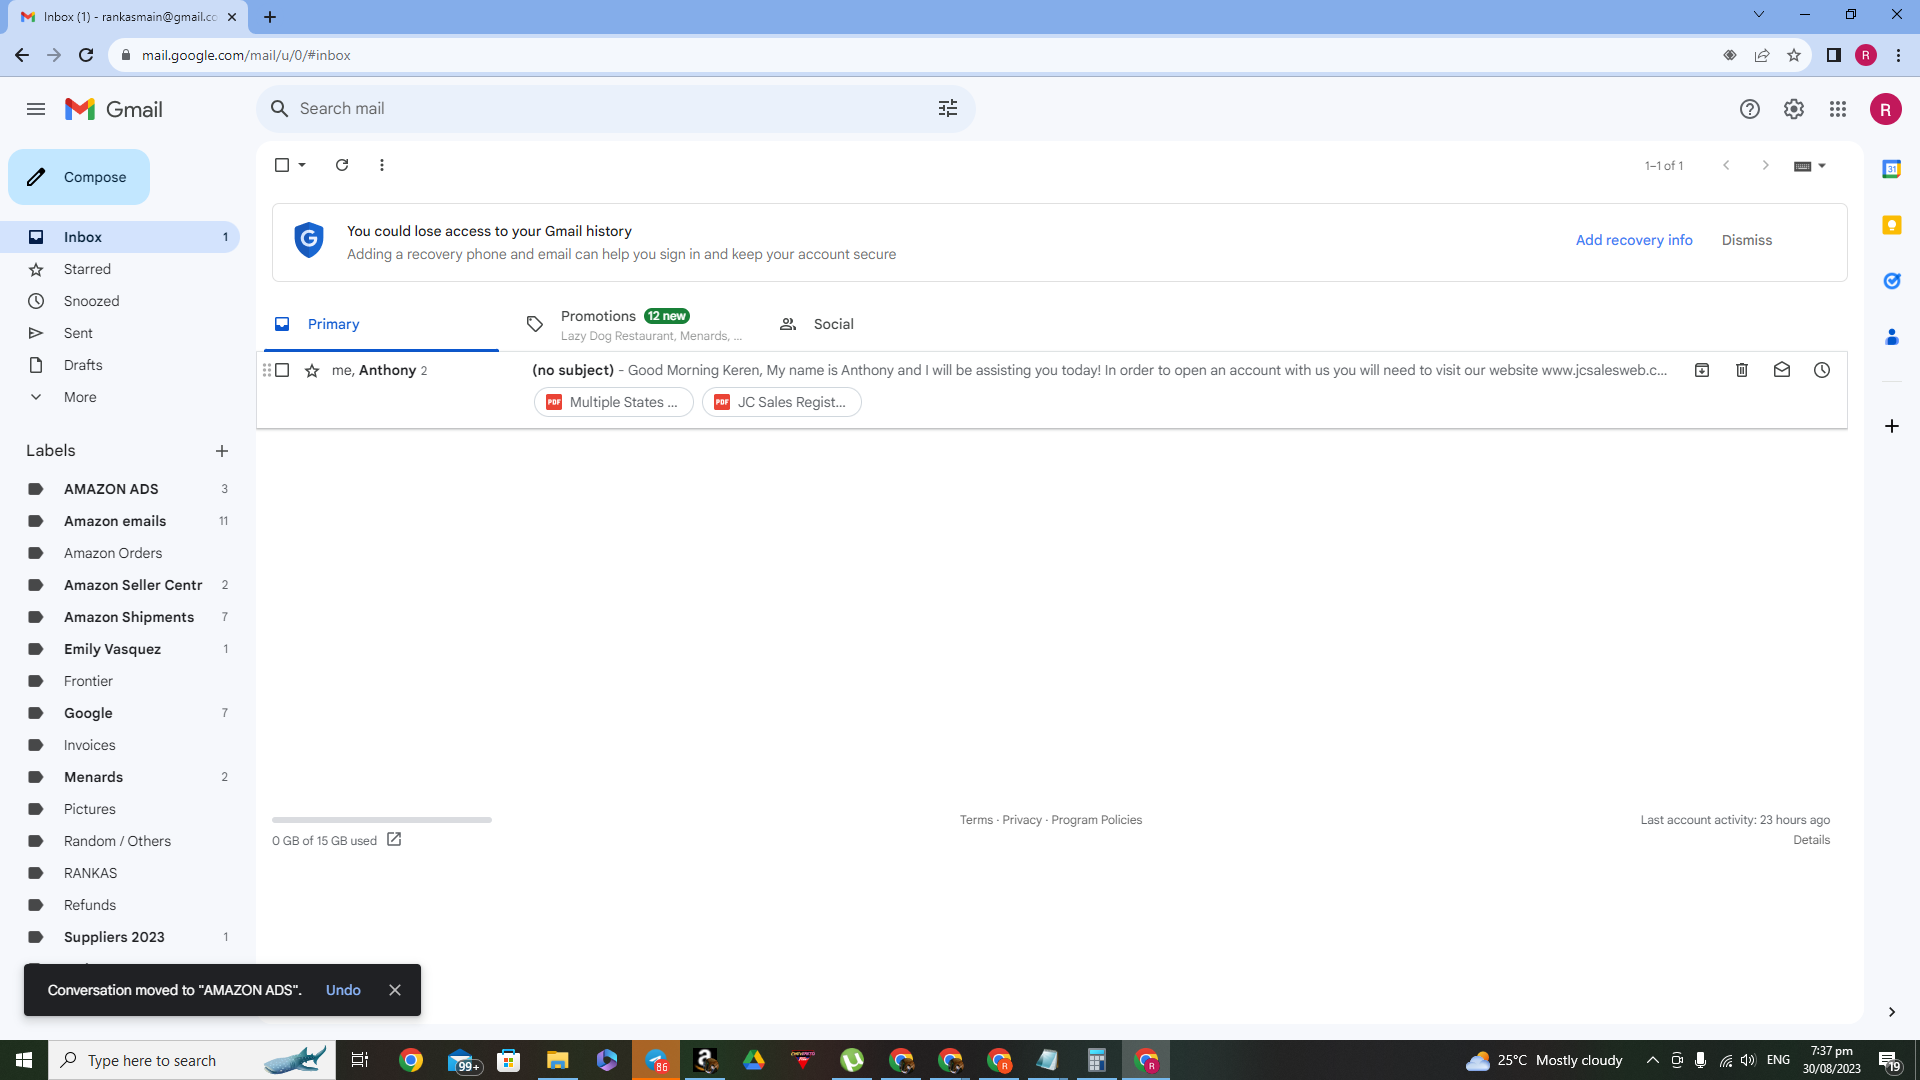Switch to the Social tab

(887, 324)
